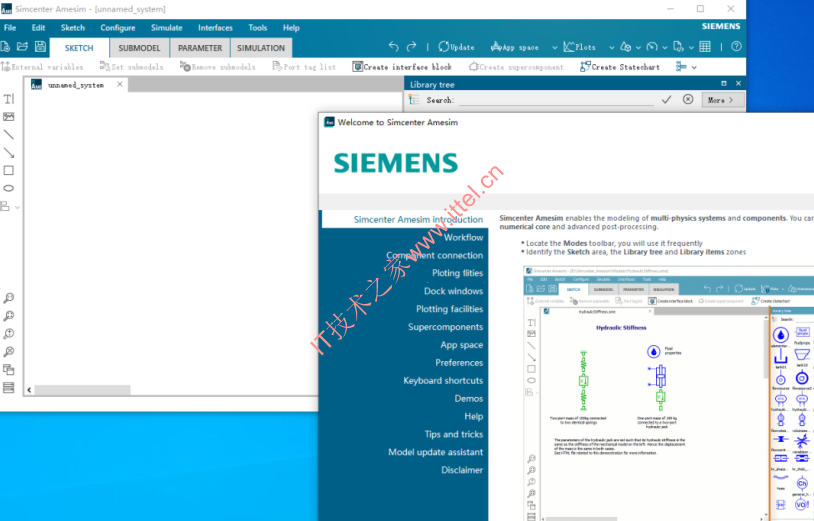
Task: Expand the align tools dropdown after Create Statechart
Action: click(694, 67)
